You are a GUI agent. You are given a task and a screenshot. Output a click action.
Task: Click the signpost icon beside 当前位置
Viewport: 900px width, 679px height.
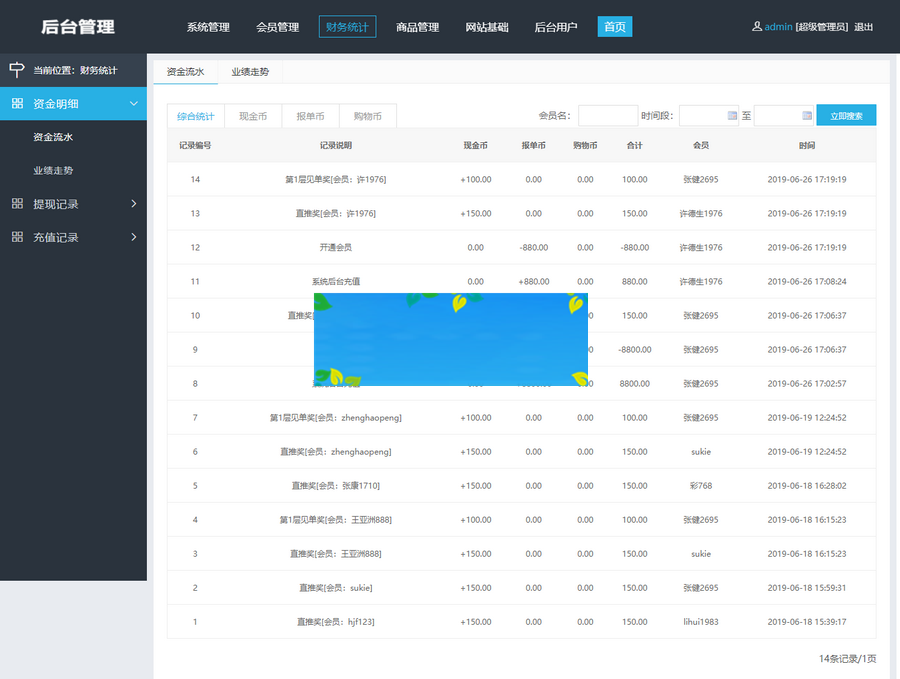point(16,70)
